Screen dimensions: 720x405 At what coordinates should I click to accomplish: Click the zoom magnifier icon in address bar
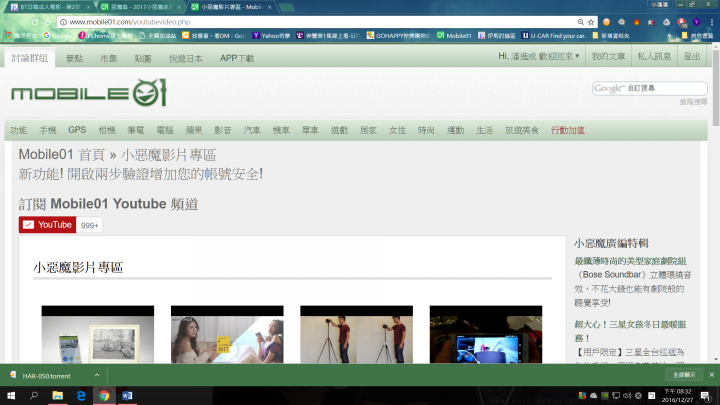[x=580, y=22]
